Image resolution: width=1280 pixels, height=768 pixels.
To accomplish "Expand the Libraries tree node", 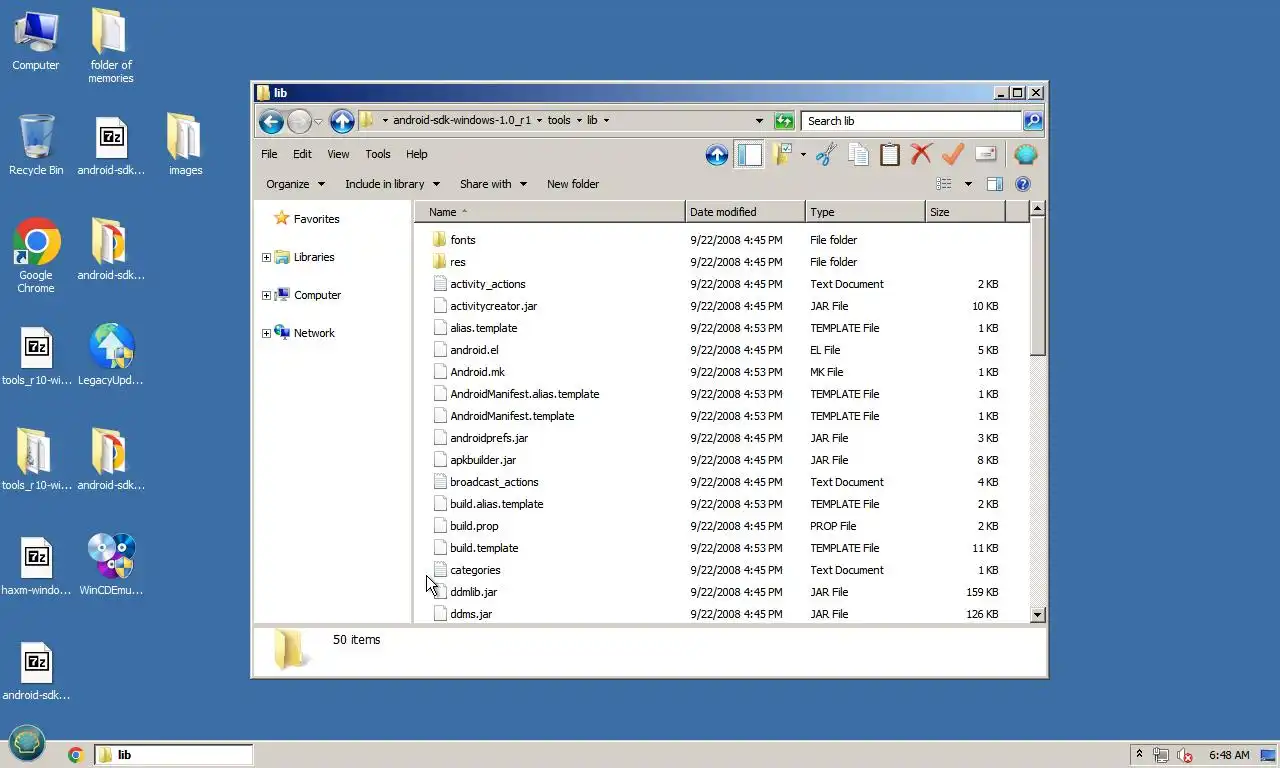I will (x=266, y=257).
